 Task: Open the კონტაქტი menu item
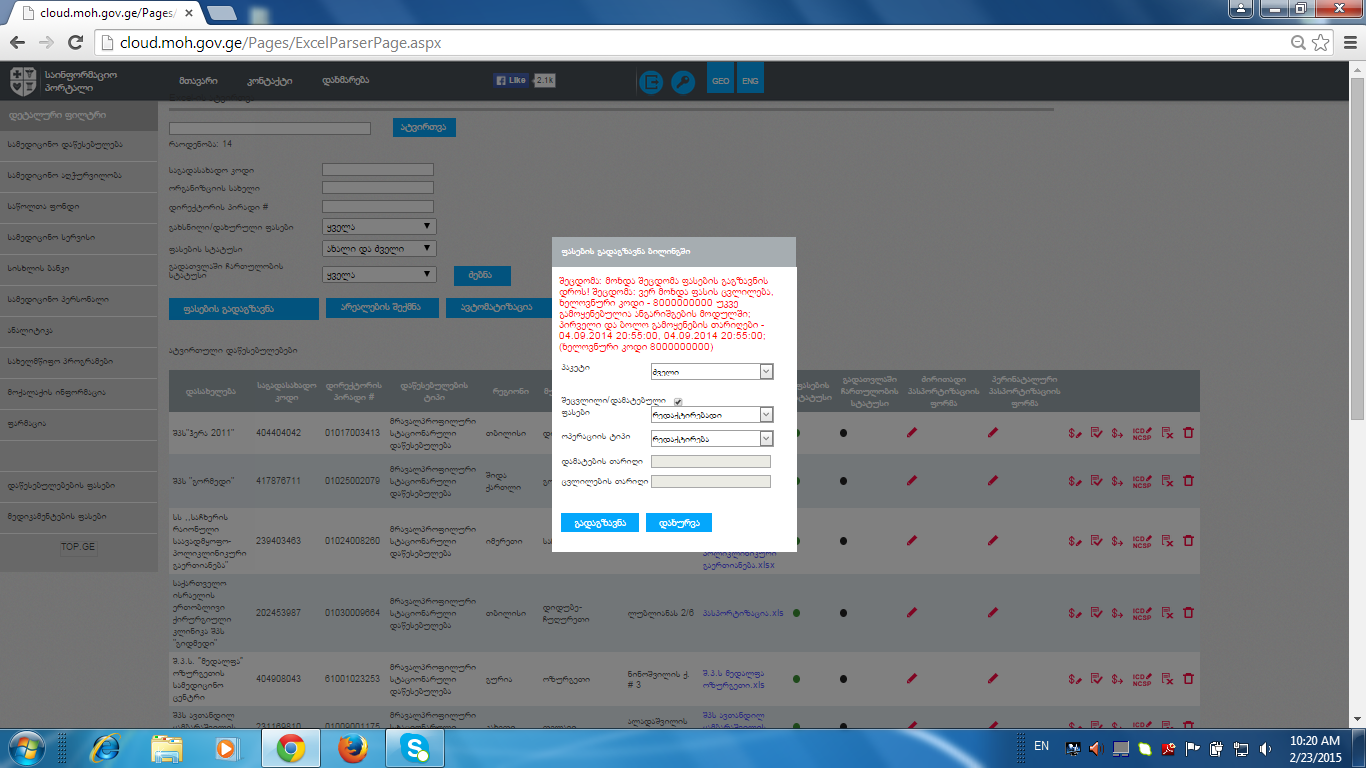(269, 81)
